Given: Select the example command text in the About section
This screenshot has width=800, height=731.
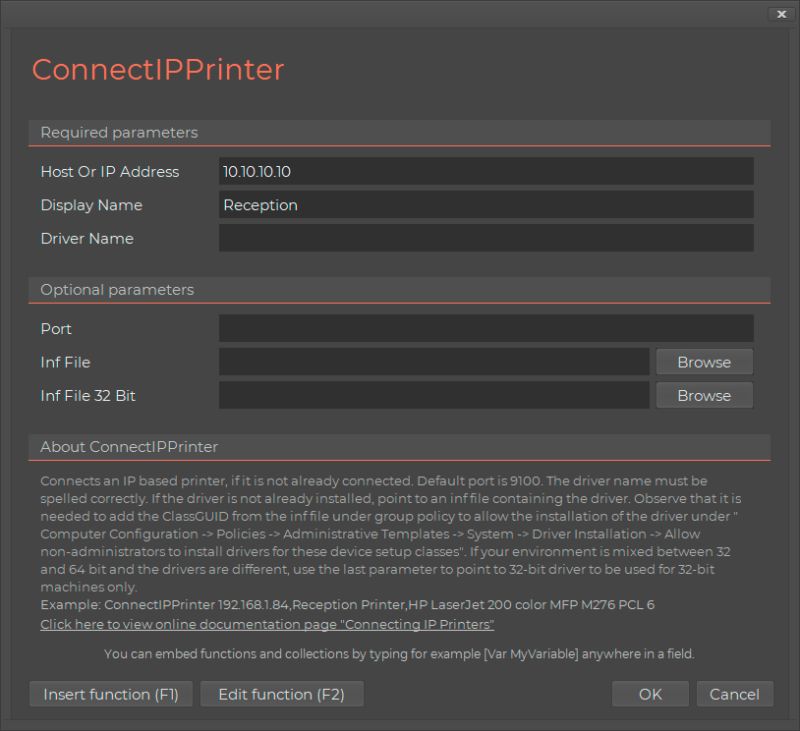Looking at the screenshot, I should [348, 604].
